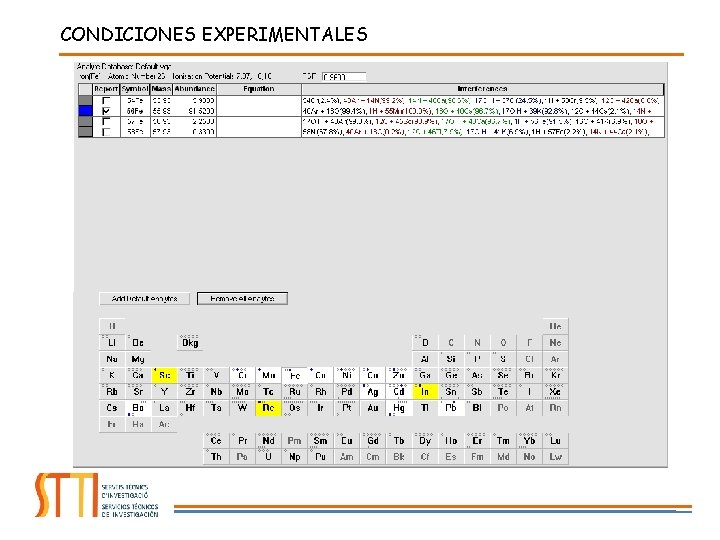This screenshot has width=720, height=540.
Task: Select the yellow Sc element button
Action: point(164,375)
